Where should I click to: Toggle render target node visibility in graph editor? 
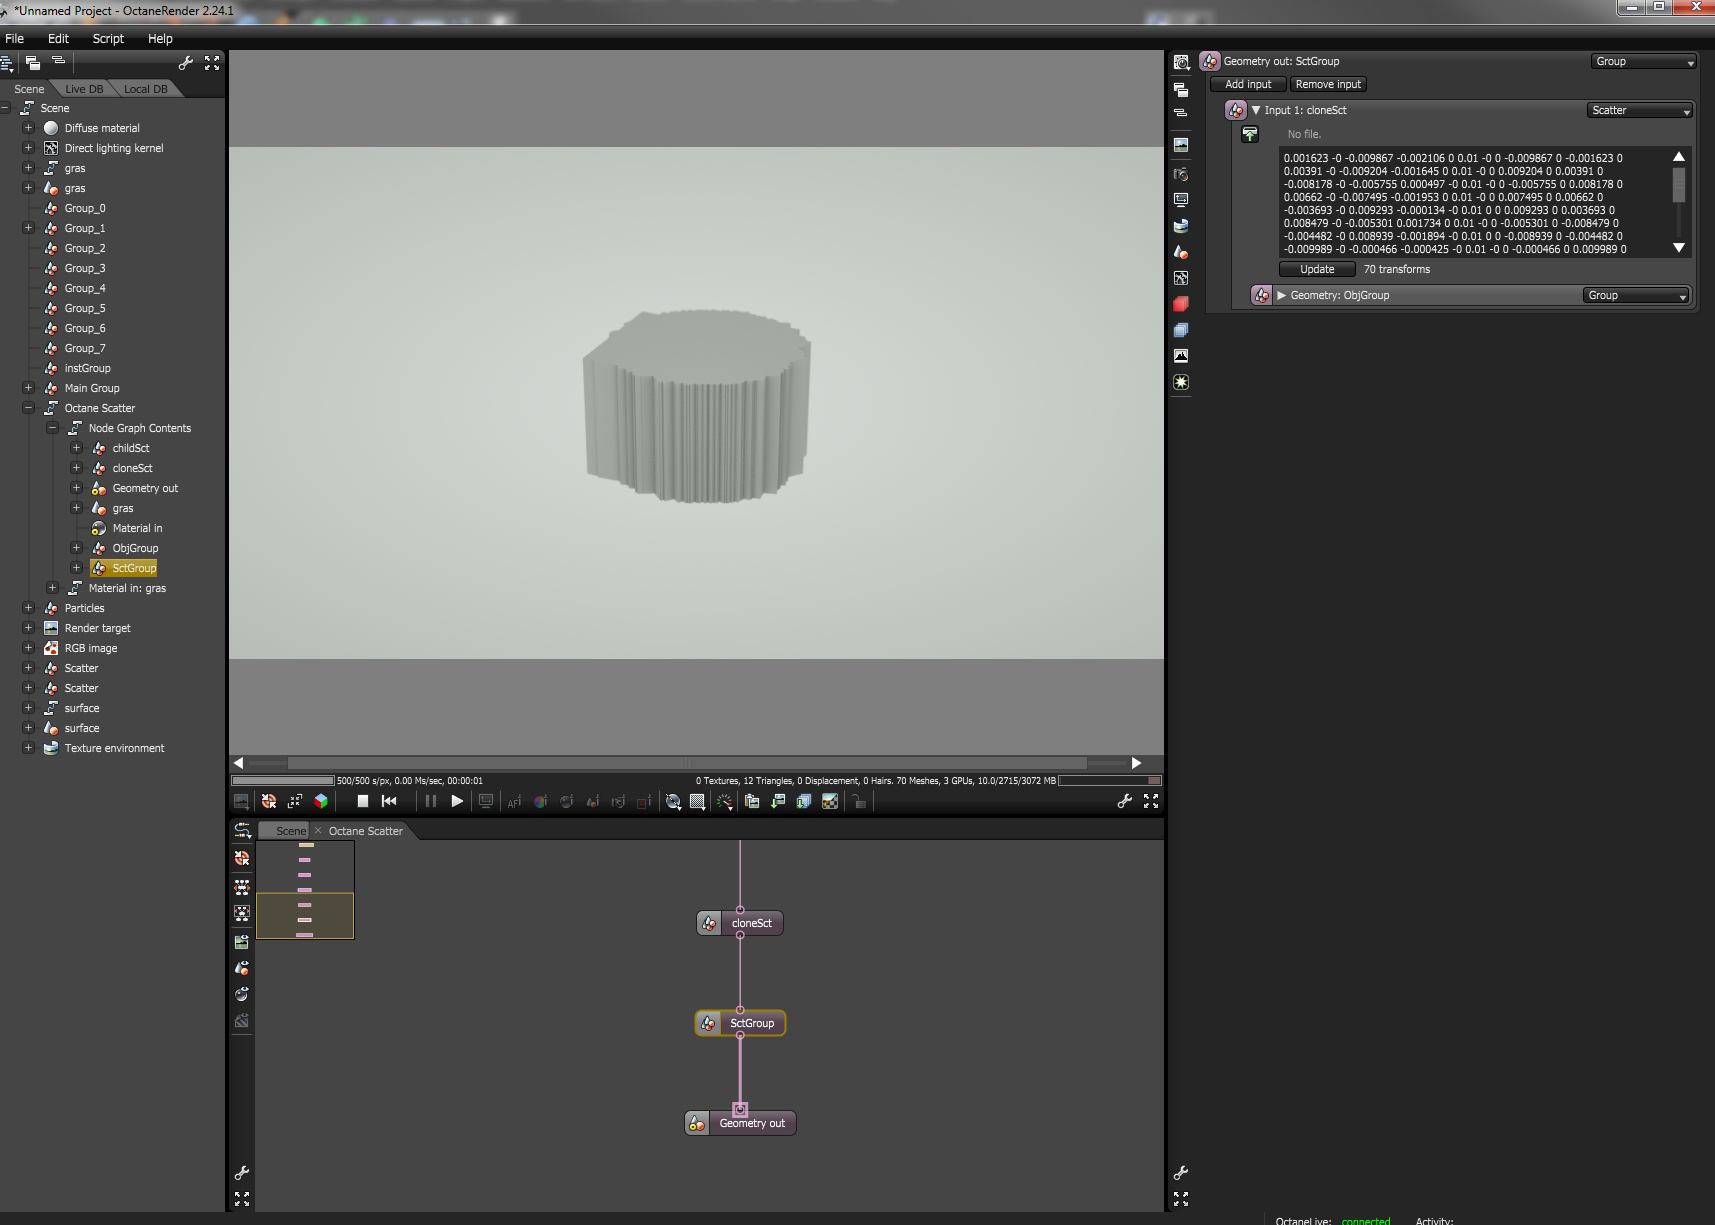[242, 942]
